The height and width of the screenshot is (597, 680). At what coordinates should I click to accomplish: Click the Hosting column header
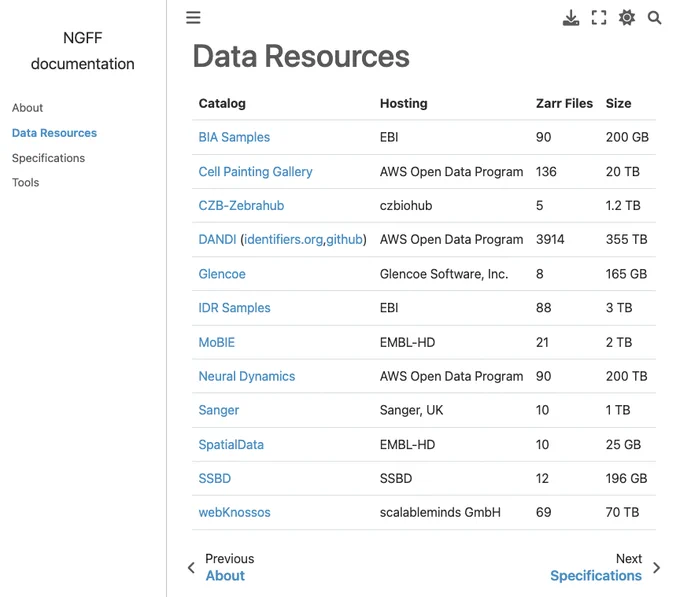click(x=404, y=103)
